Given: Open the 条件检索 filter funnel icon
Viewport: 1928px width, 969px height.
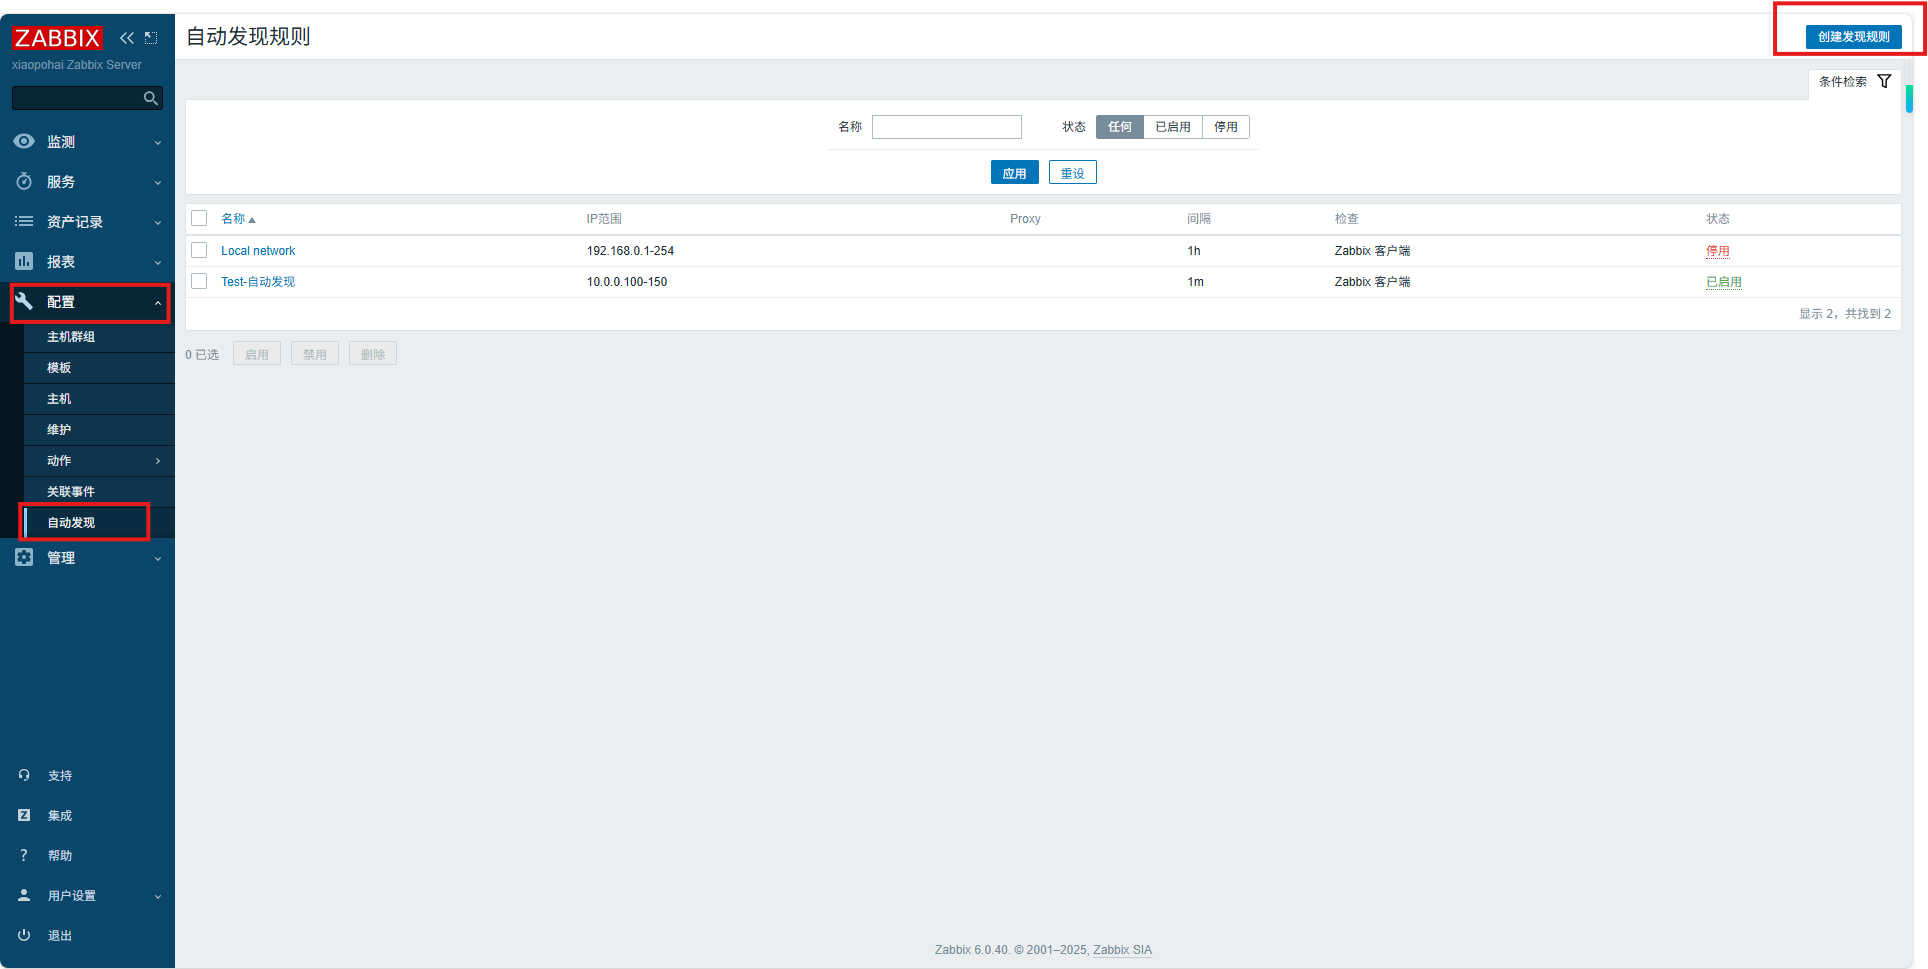Looking at the screenshot, I should tap(1886, 81).
